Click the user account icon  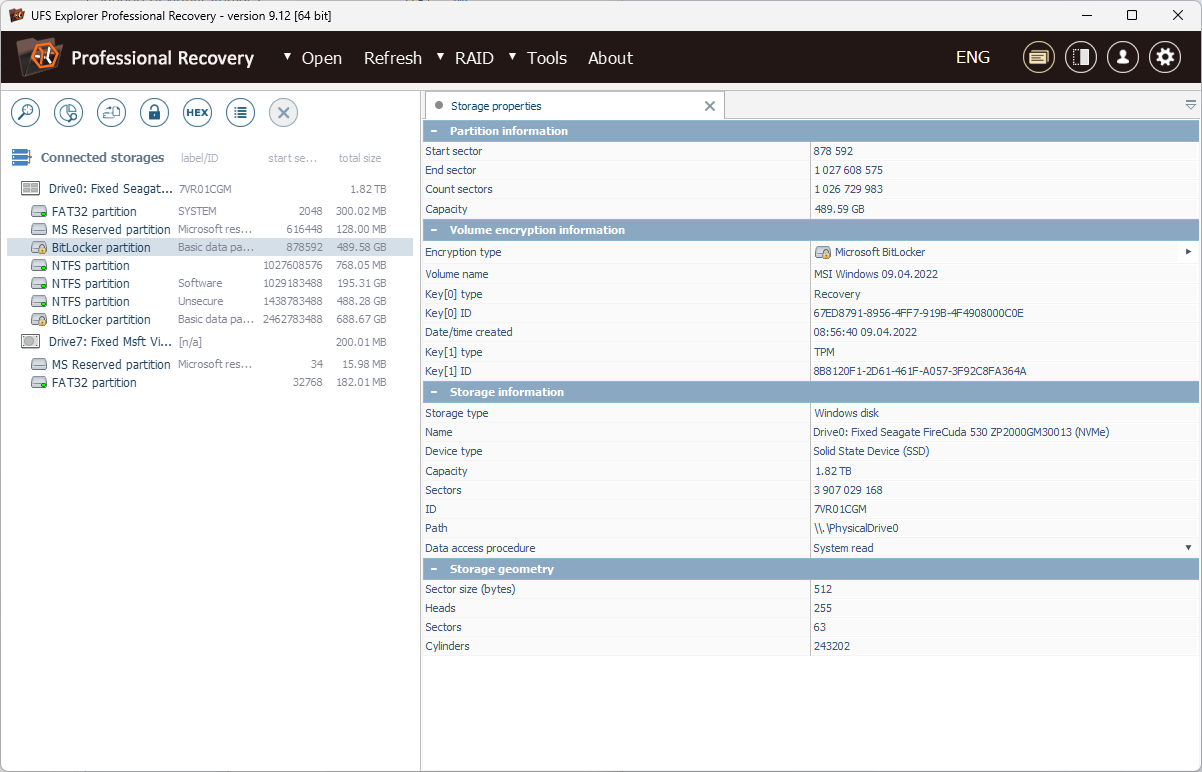pos(1122,57)
